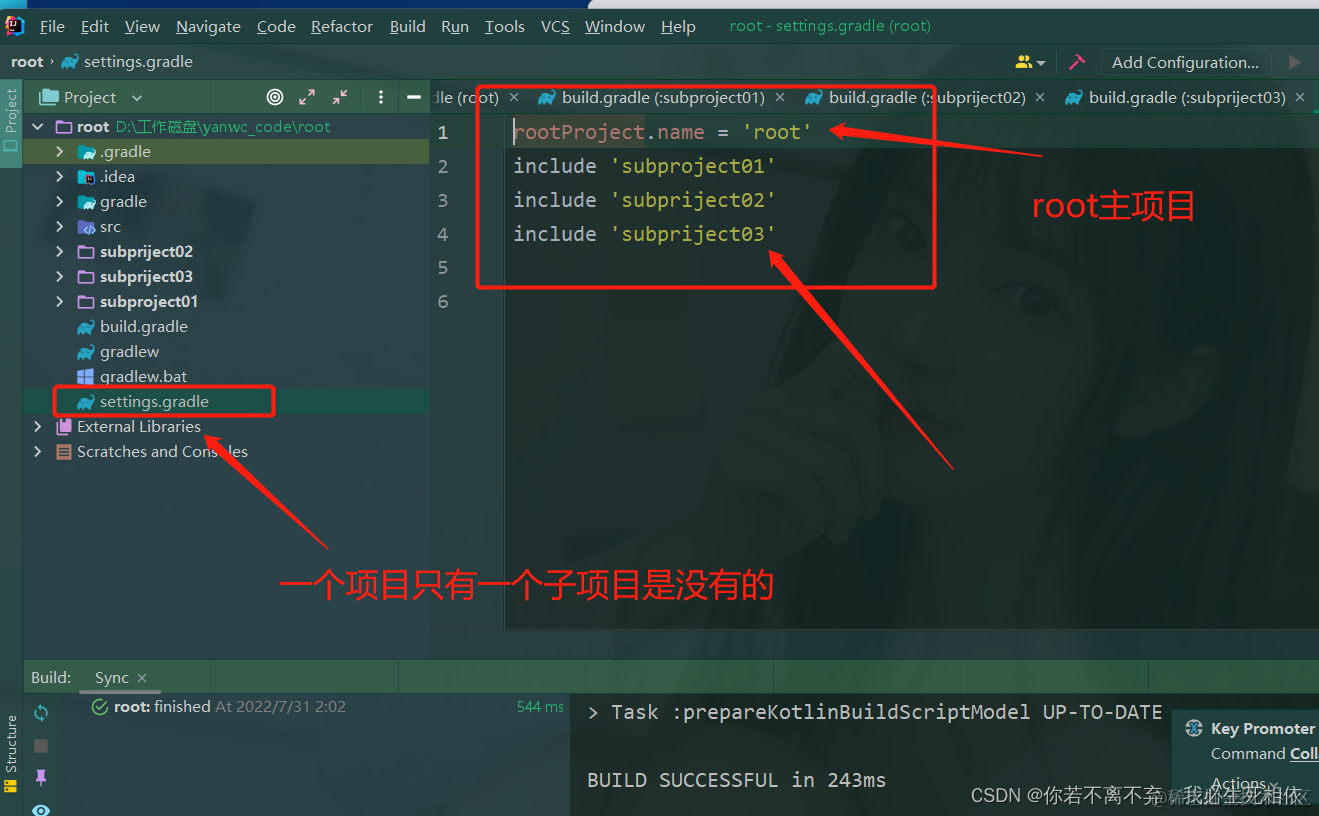
Task: Open the Navigate menu
Action: click(x=208, y=27)
